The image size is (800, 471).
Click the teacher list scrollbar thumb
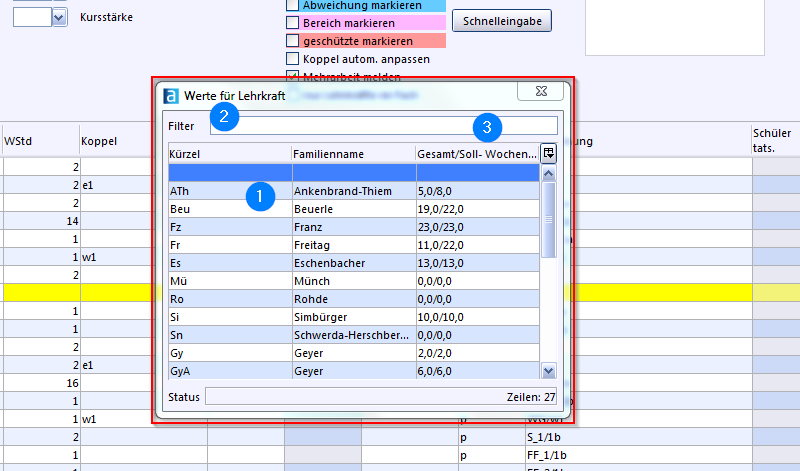coord(548,220)
